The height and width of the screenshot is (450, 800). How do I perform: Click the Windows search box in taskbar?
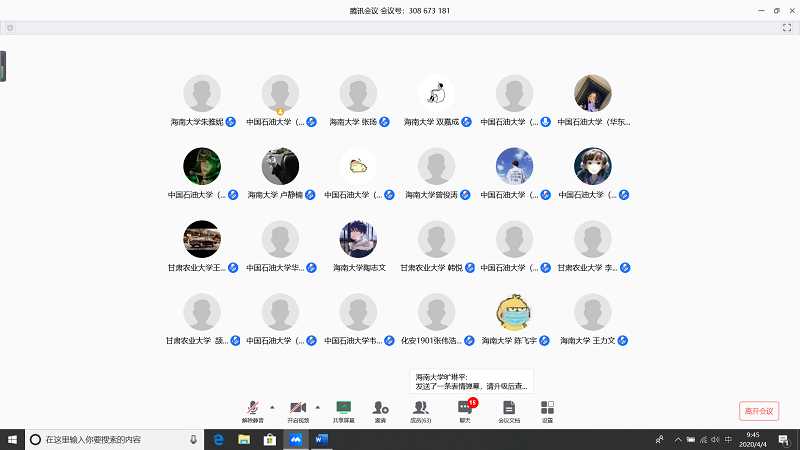(x=110, y=439)
